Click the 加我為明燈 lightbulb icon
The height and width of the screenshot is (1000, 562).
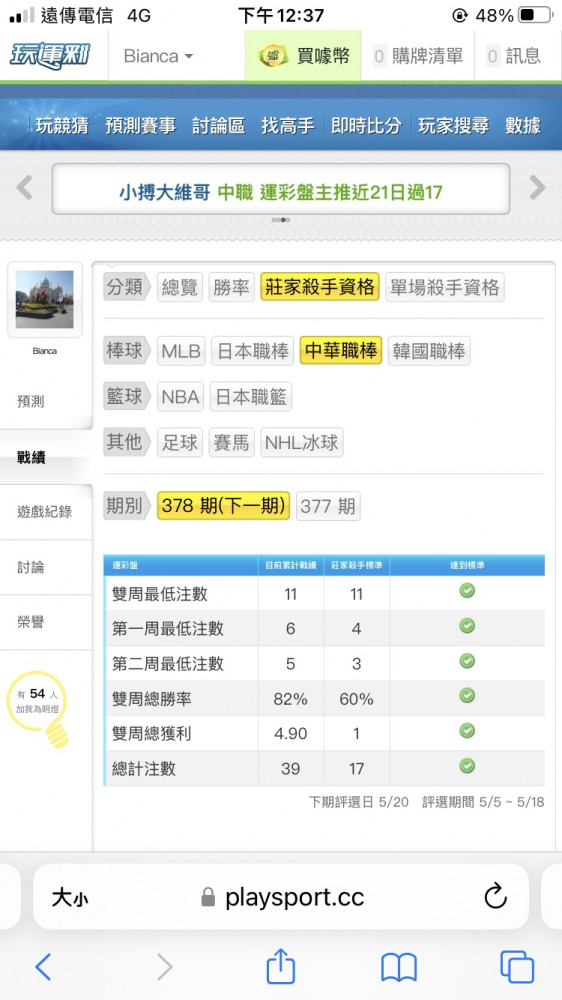[x=38, y=709]
